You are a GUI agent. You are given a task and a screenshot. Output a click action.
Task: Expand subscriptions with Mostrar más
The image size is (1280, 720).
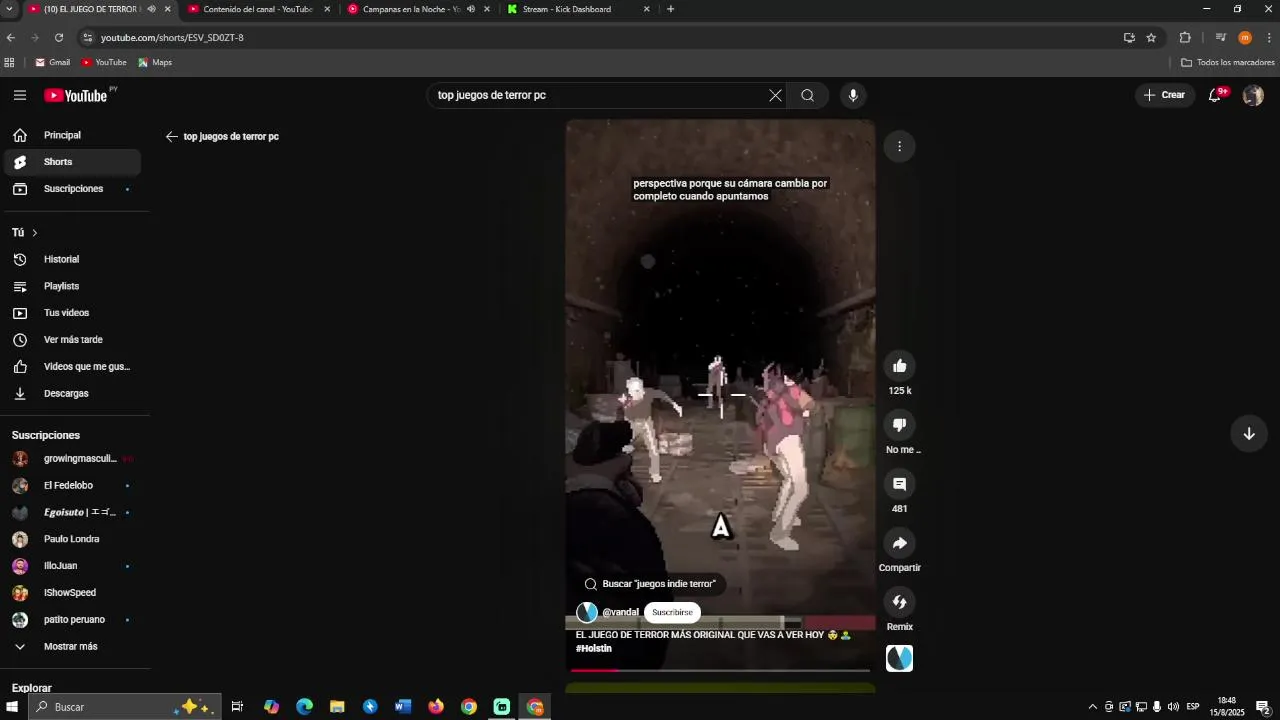click(x=70, y=647)
